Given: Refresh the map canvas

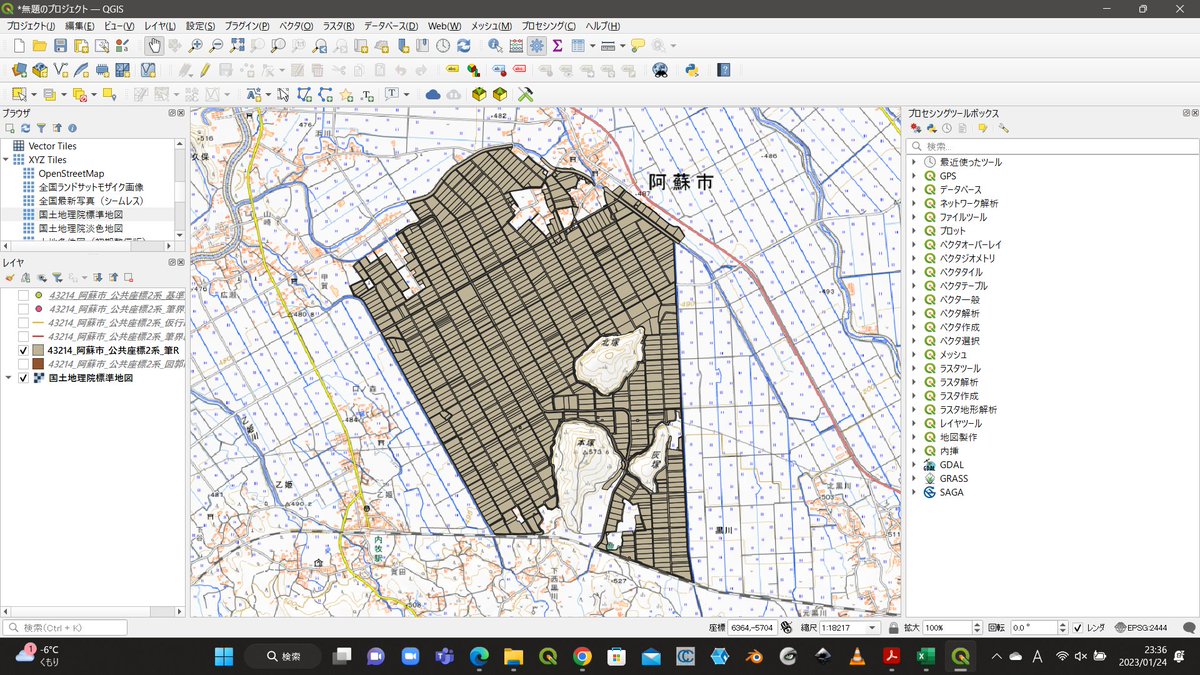Looking at the screenshot, I should click(464, 46).
